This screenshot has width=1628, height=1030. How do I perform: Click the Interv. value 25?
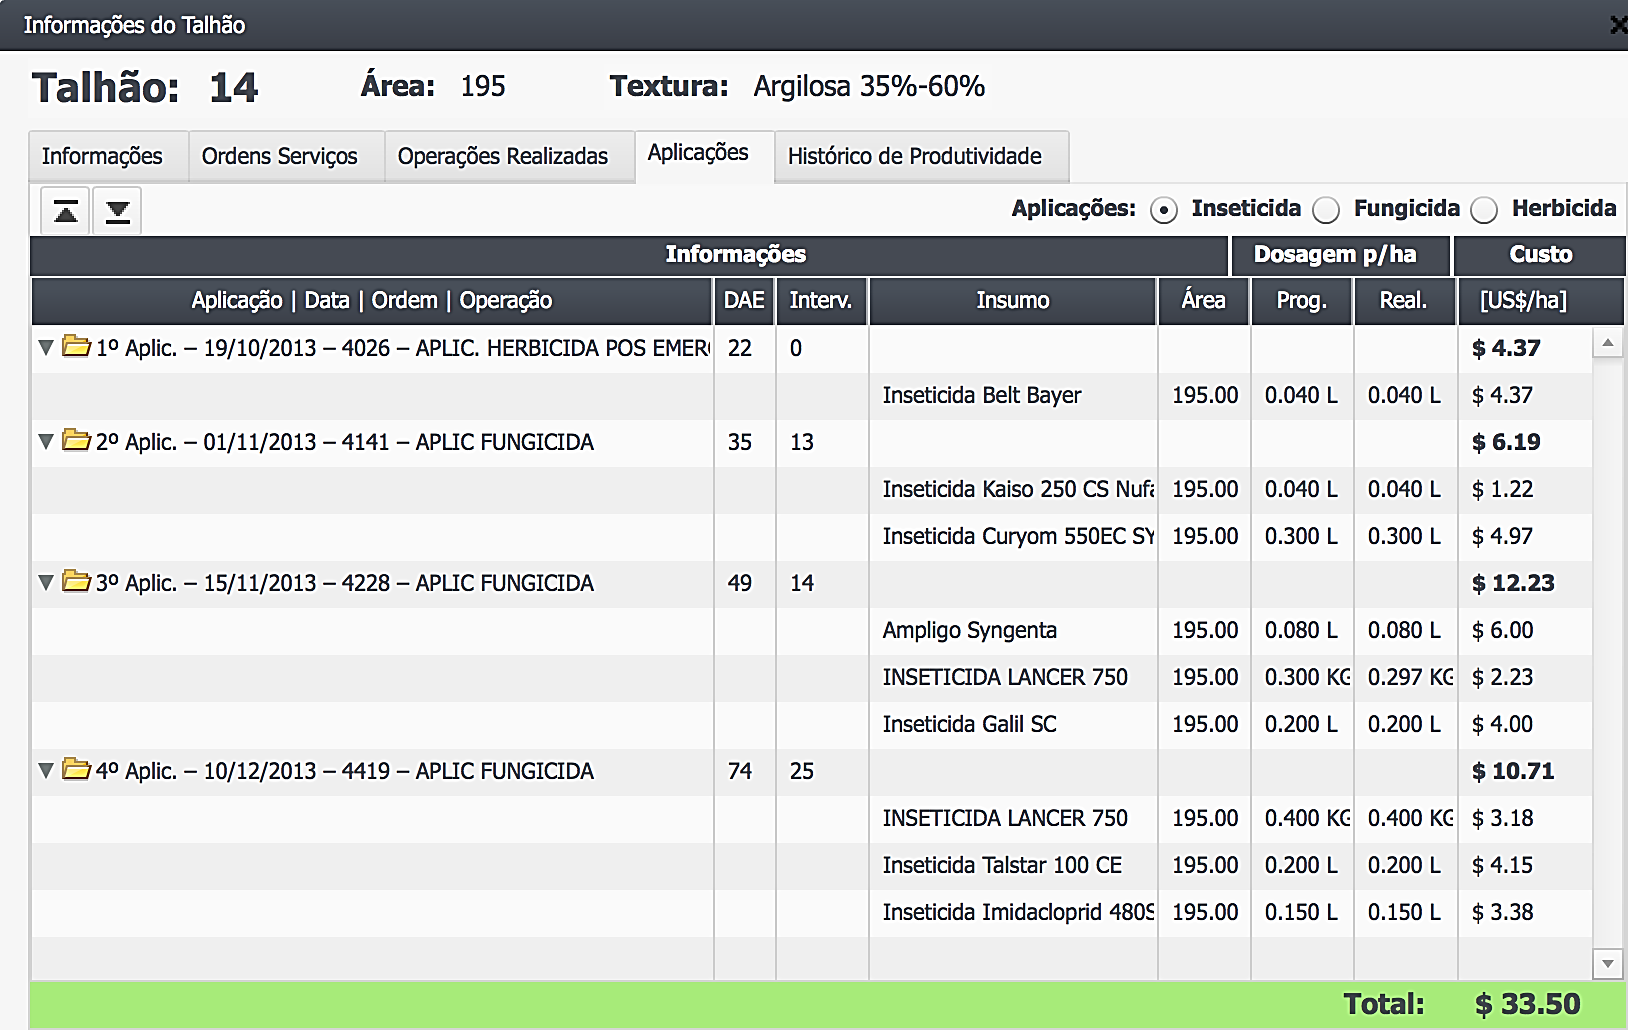(802, 771)
